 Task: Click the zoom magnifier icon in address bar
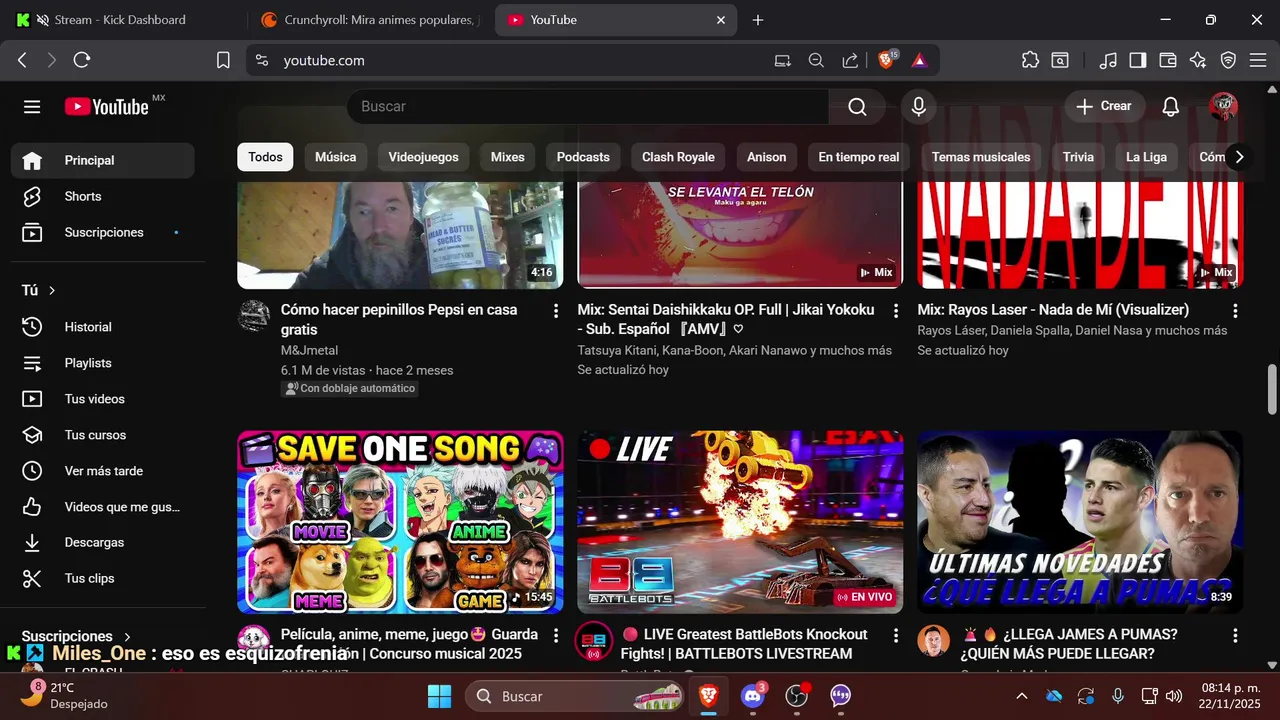pyautogui.click(x=816, y=60)
